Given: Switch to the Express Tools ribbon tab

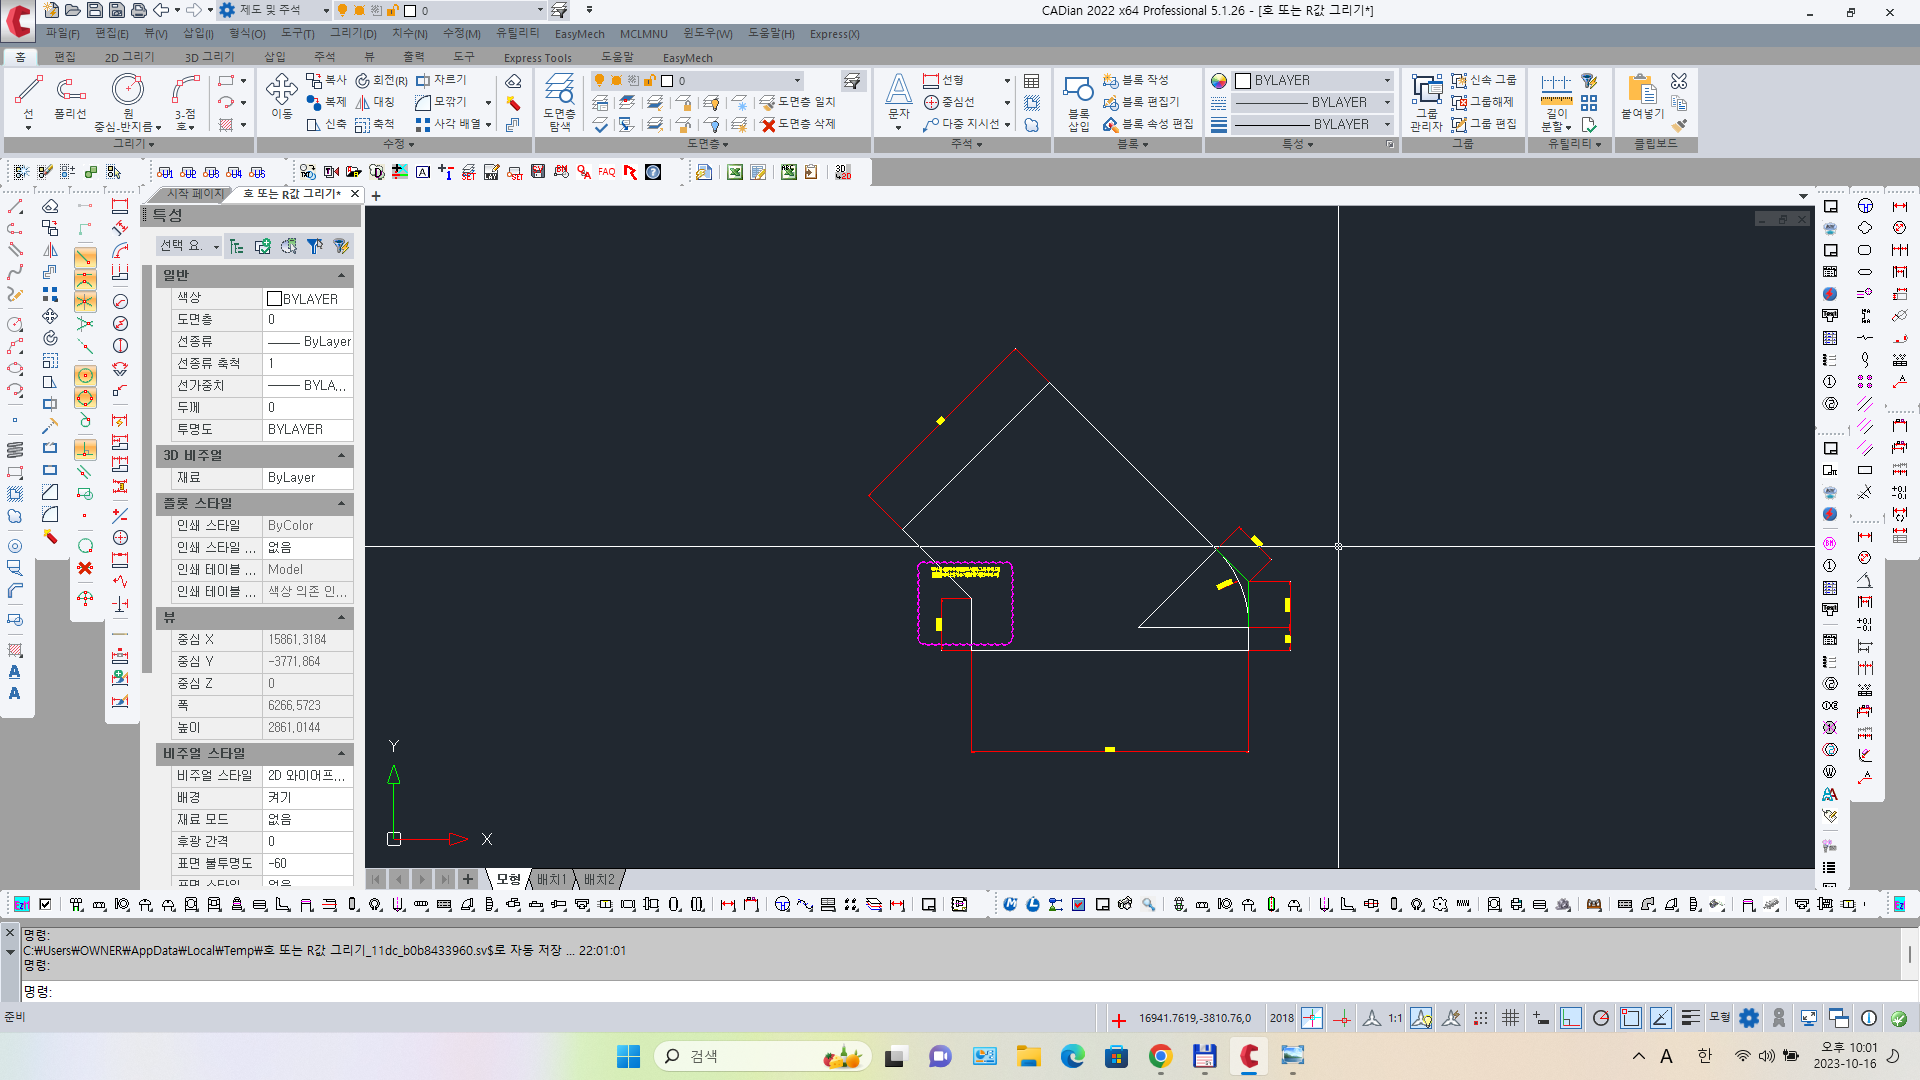Looking at the screenshot, I should point(538,58).
